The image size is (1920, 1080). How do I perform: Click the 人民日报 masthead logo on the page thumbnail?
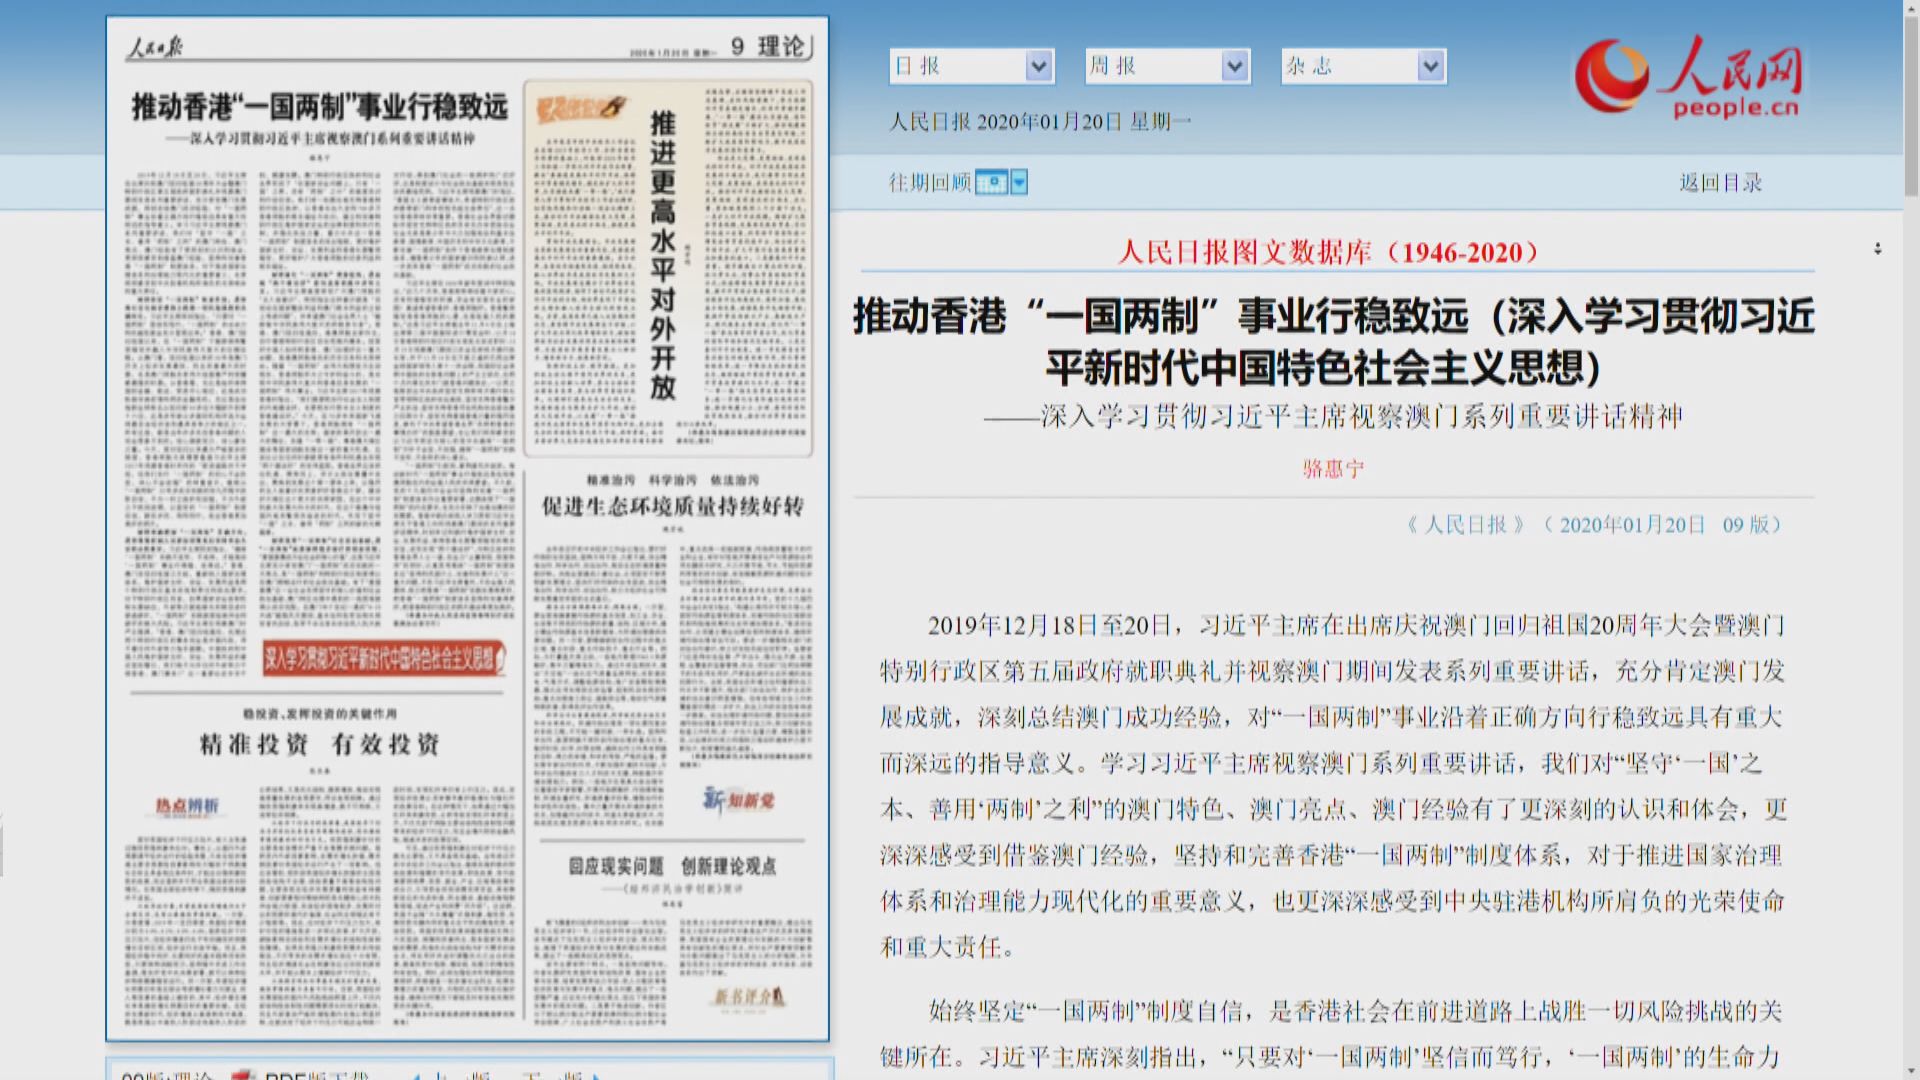tap(155, 47)
